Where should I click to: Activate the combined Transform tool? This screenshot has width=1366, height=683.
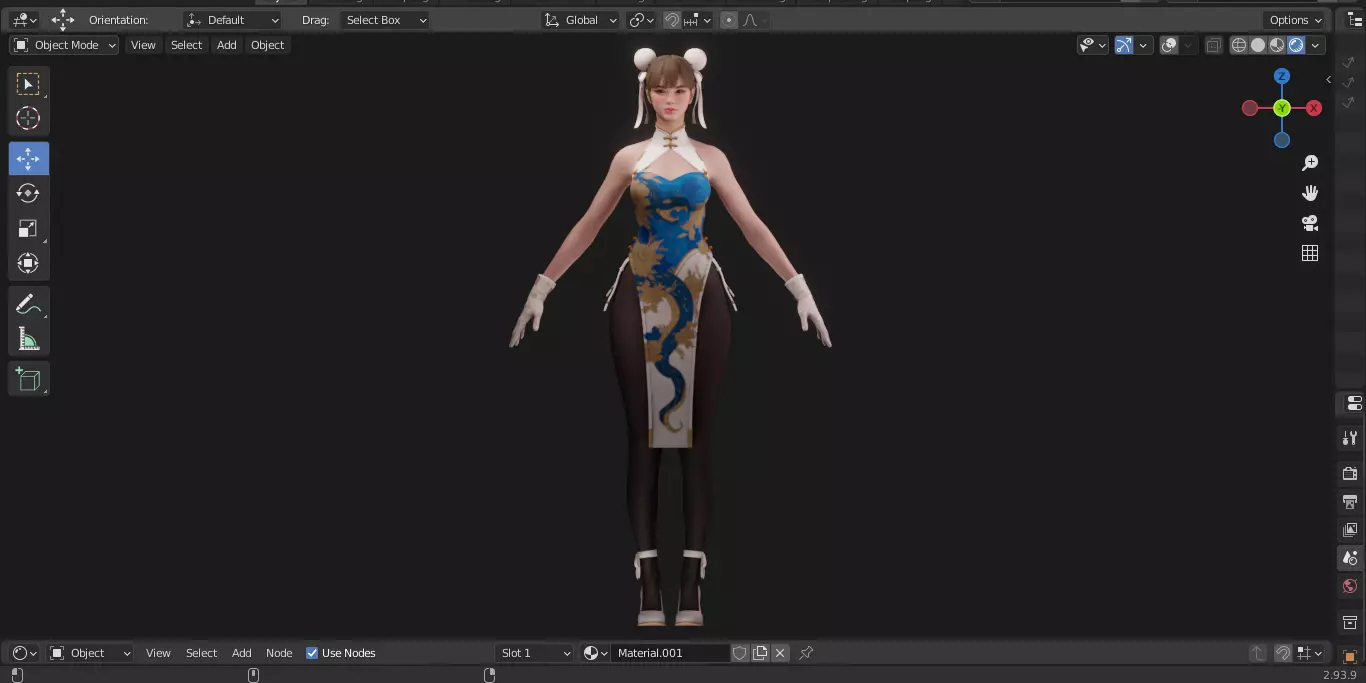tap(28, 264)
